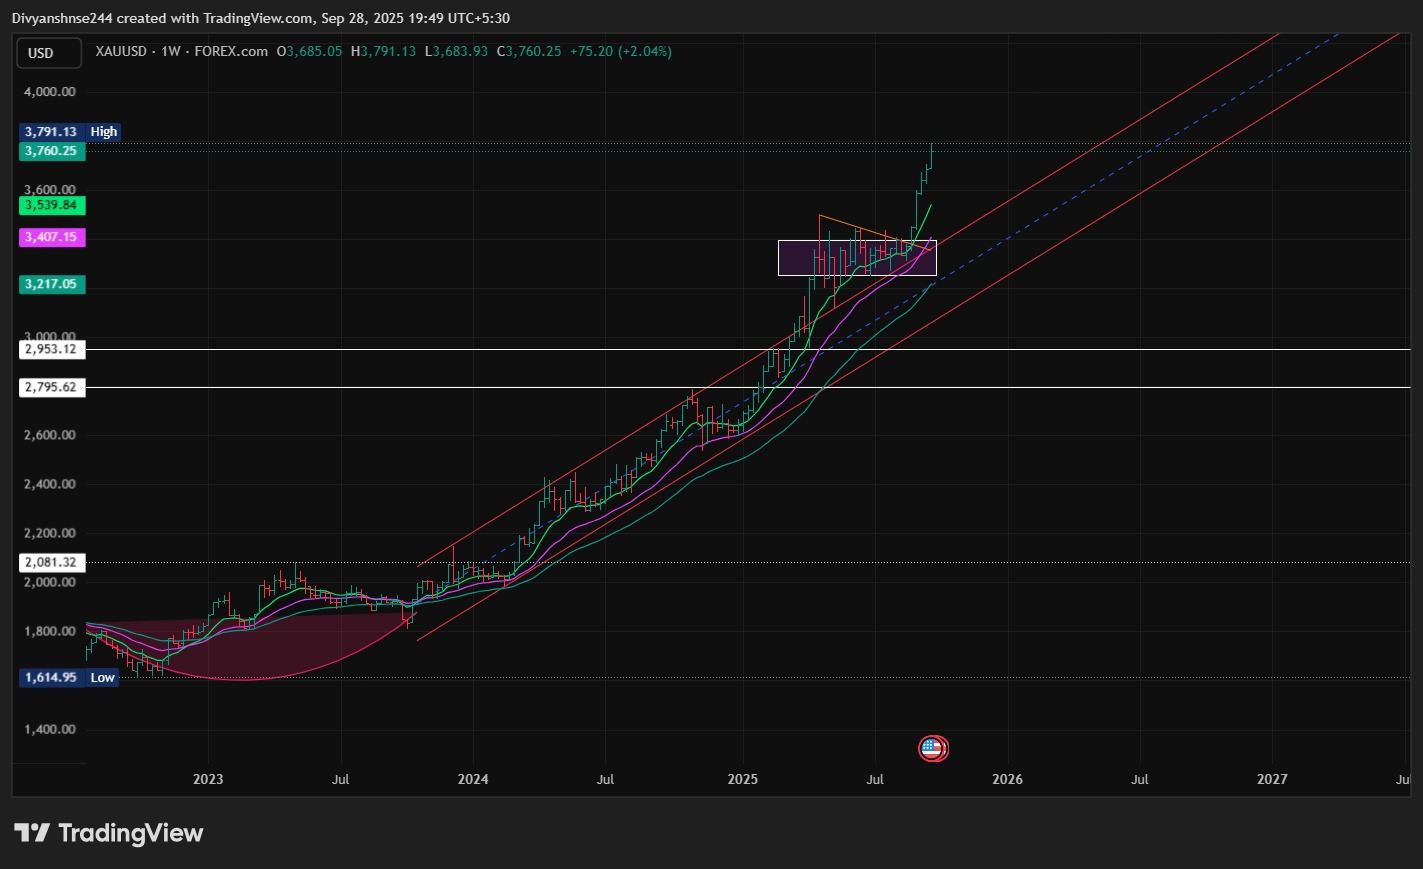Image resolution: width=1423 pixels, height=869 pixels.
Task: Click the 3,539.84 green moving average label
Action: click(x=52, y=205)
